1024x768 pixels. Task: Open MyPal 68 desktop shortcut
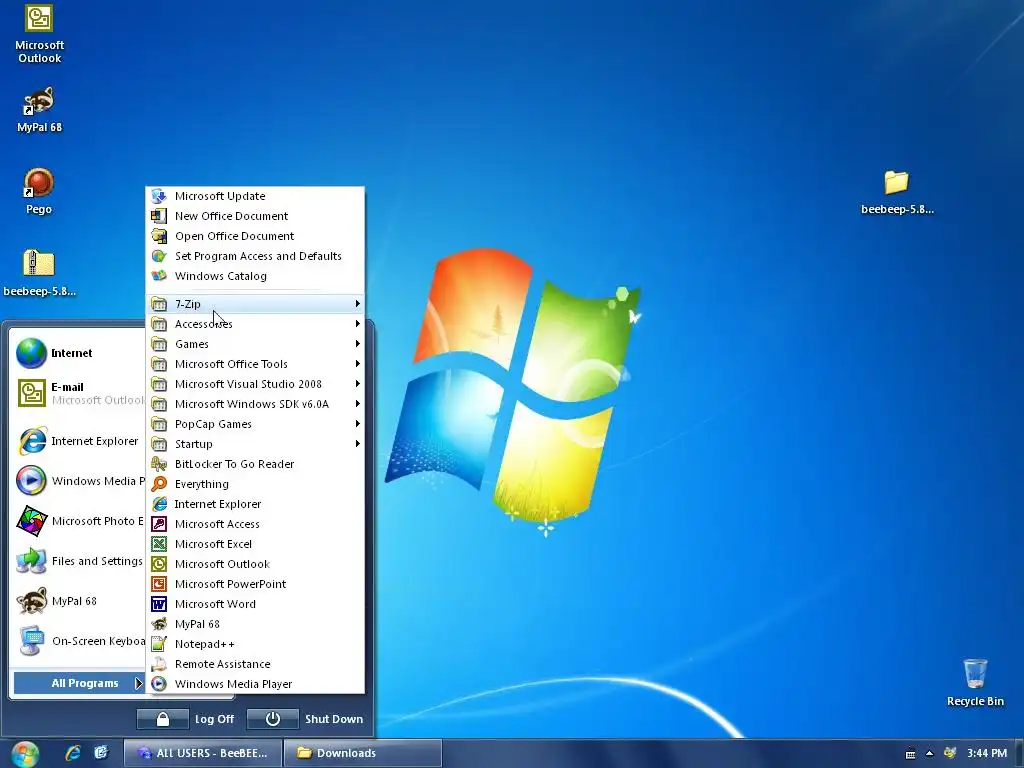tap(39, 109)
